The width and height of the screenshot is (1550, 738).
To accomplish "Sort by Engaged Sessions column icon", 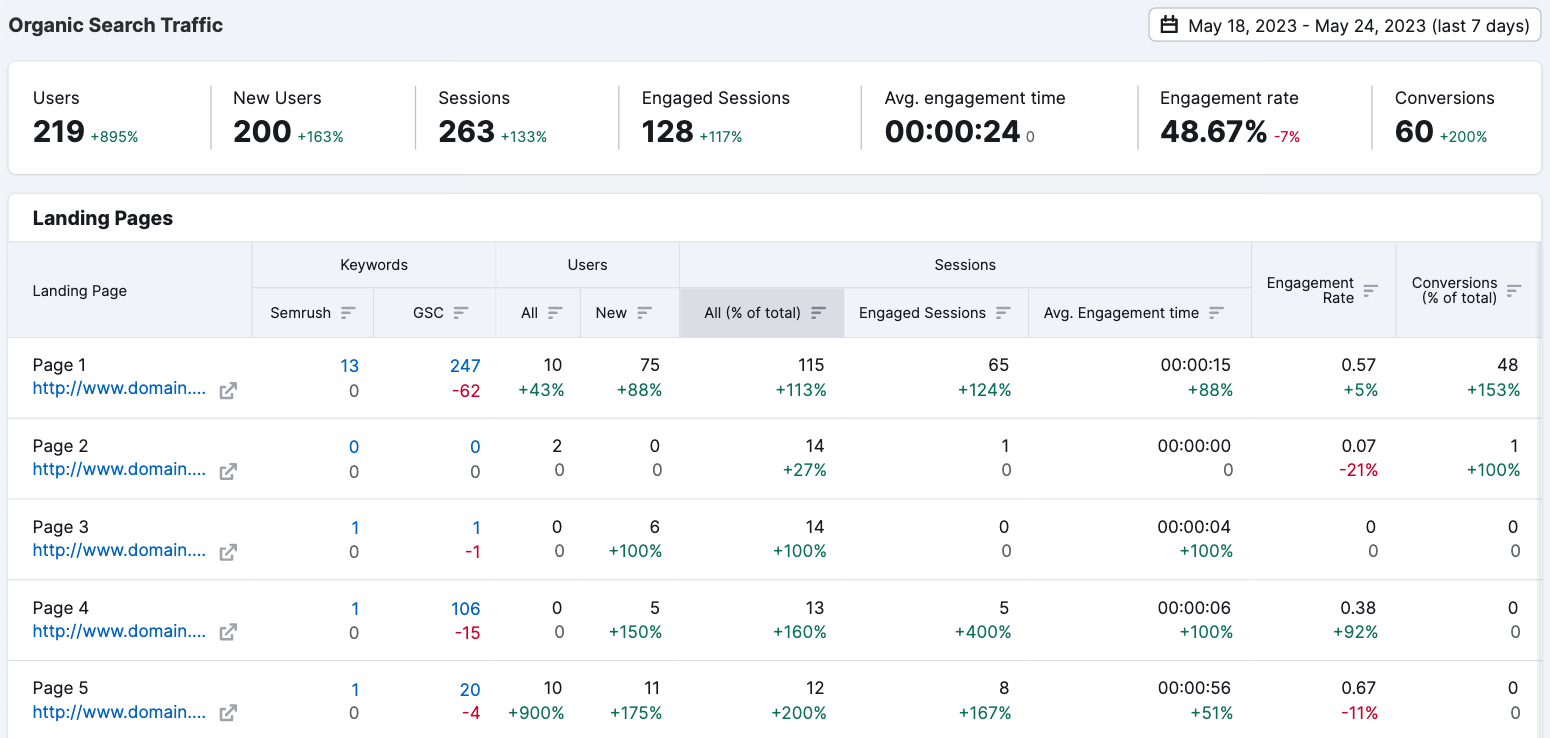I will 1004,313.
